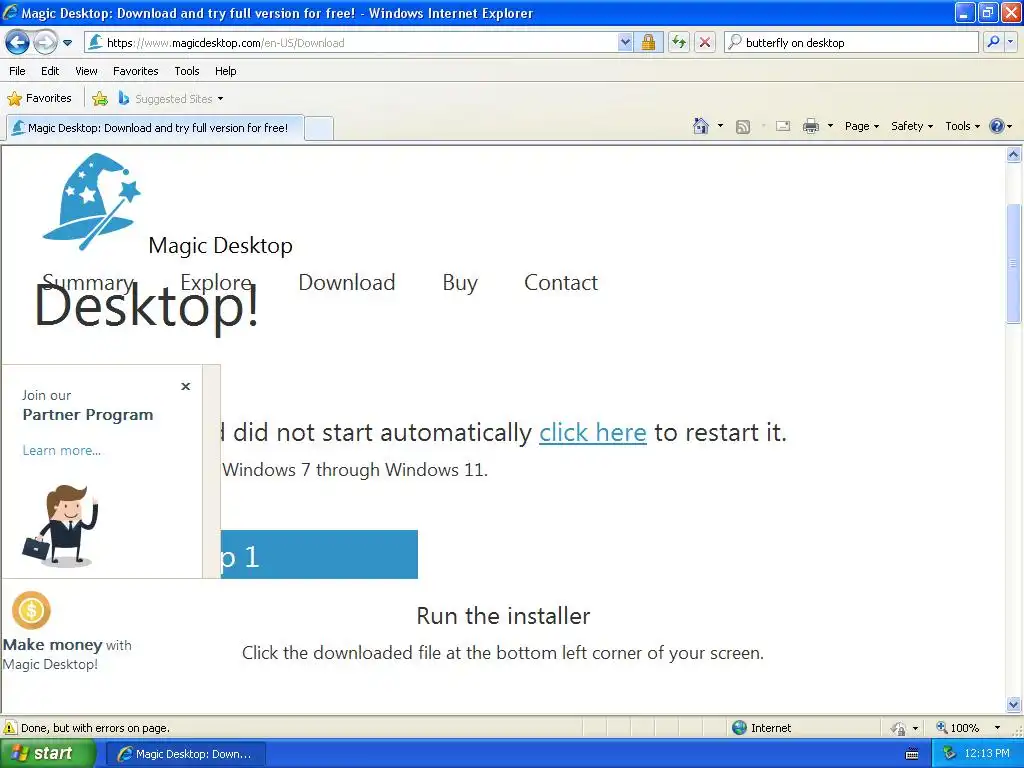Open the Tools command bar menu

click(x=963, y=126)
